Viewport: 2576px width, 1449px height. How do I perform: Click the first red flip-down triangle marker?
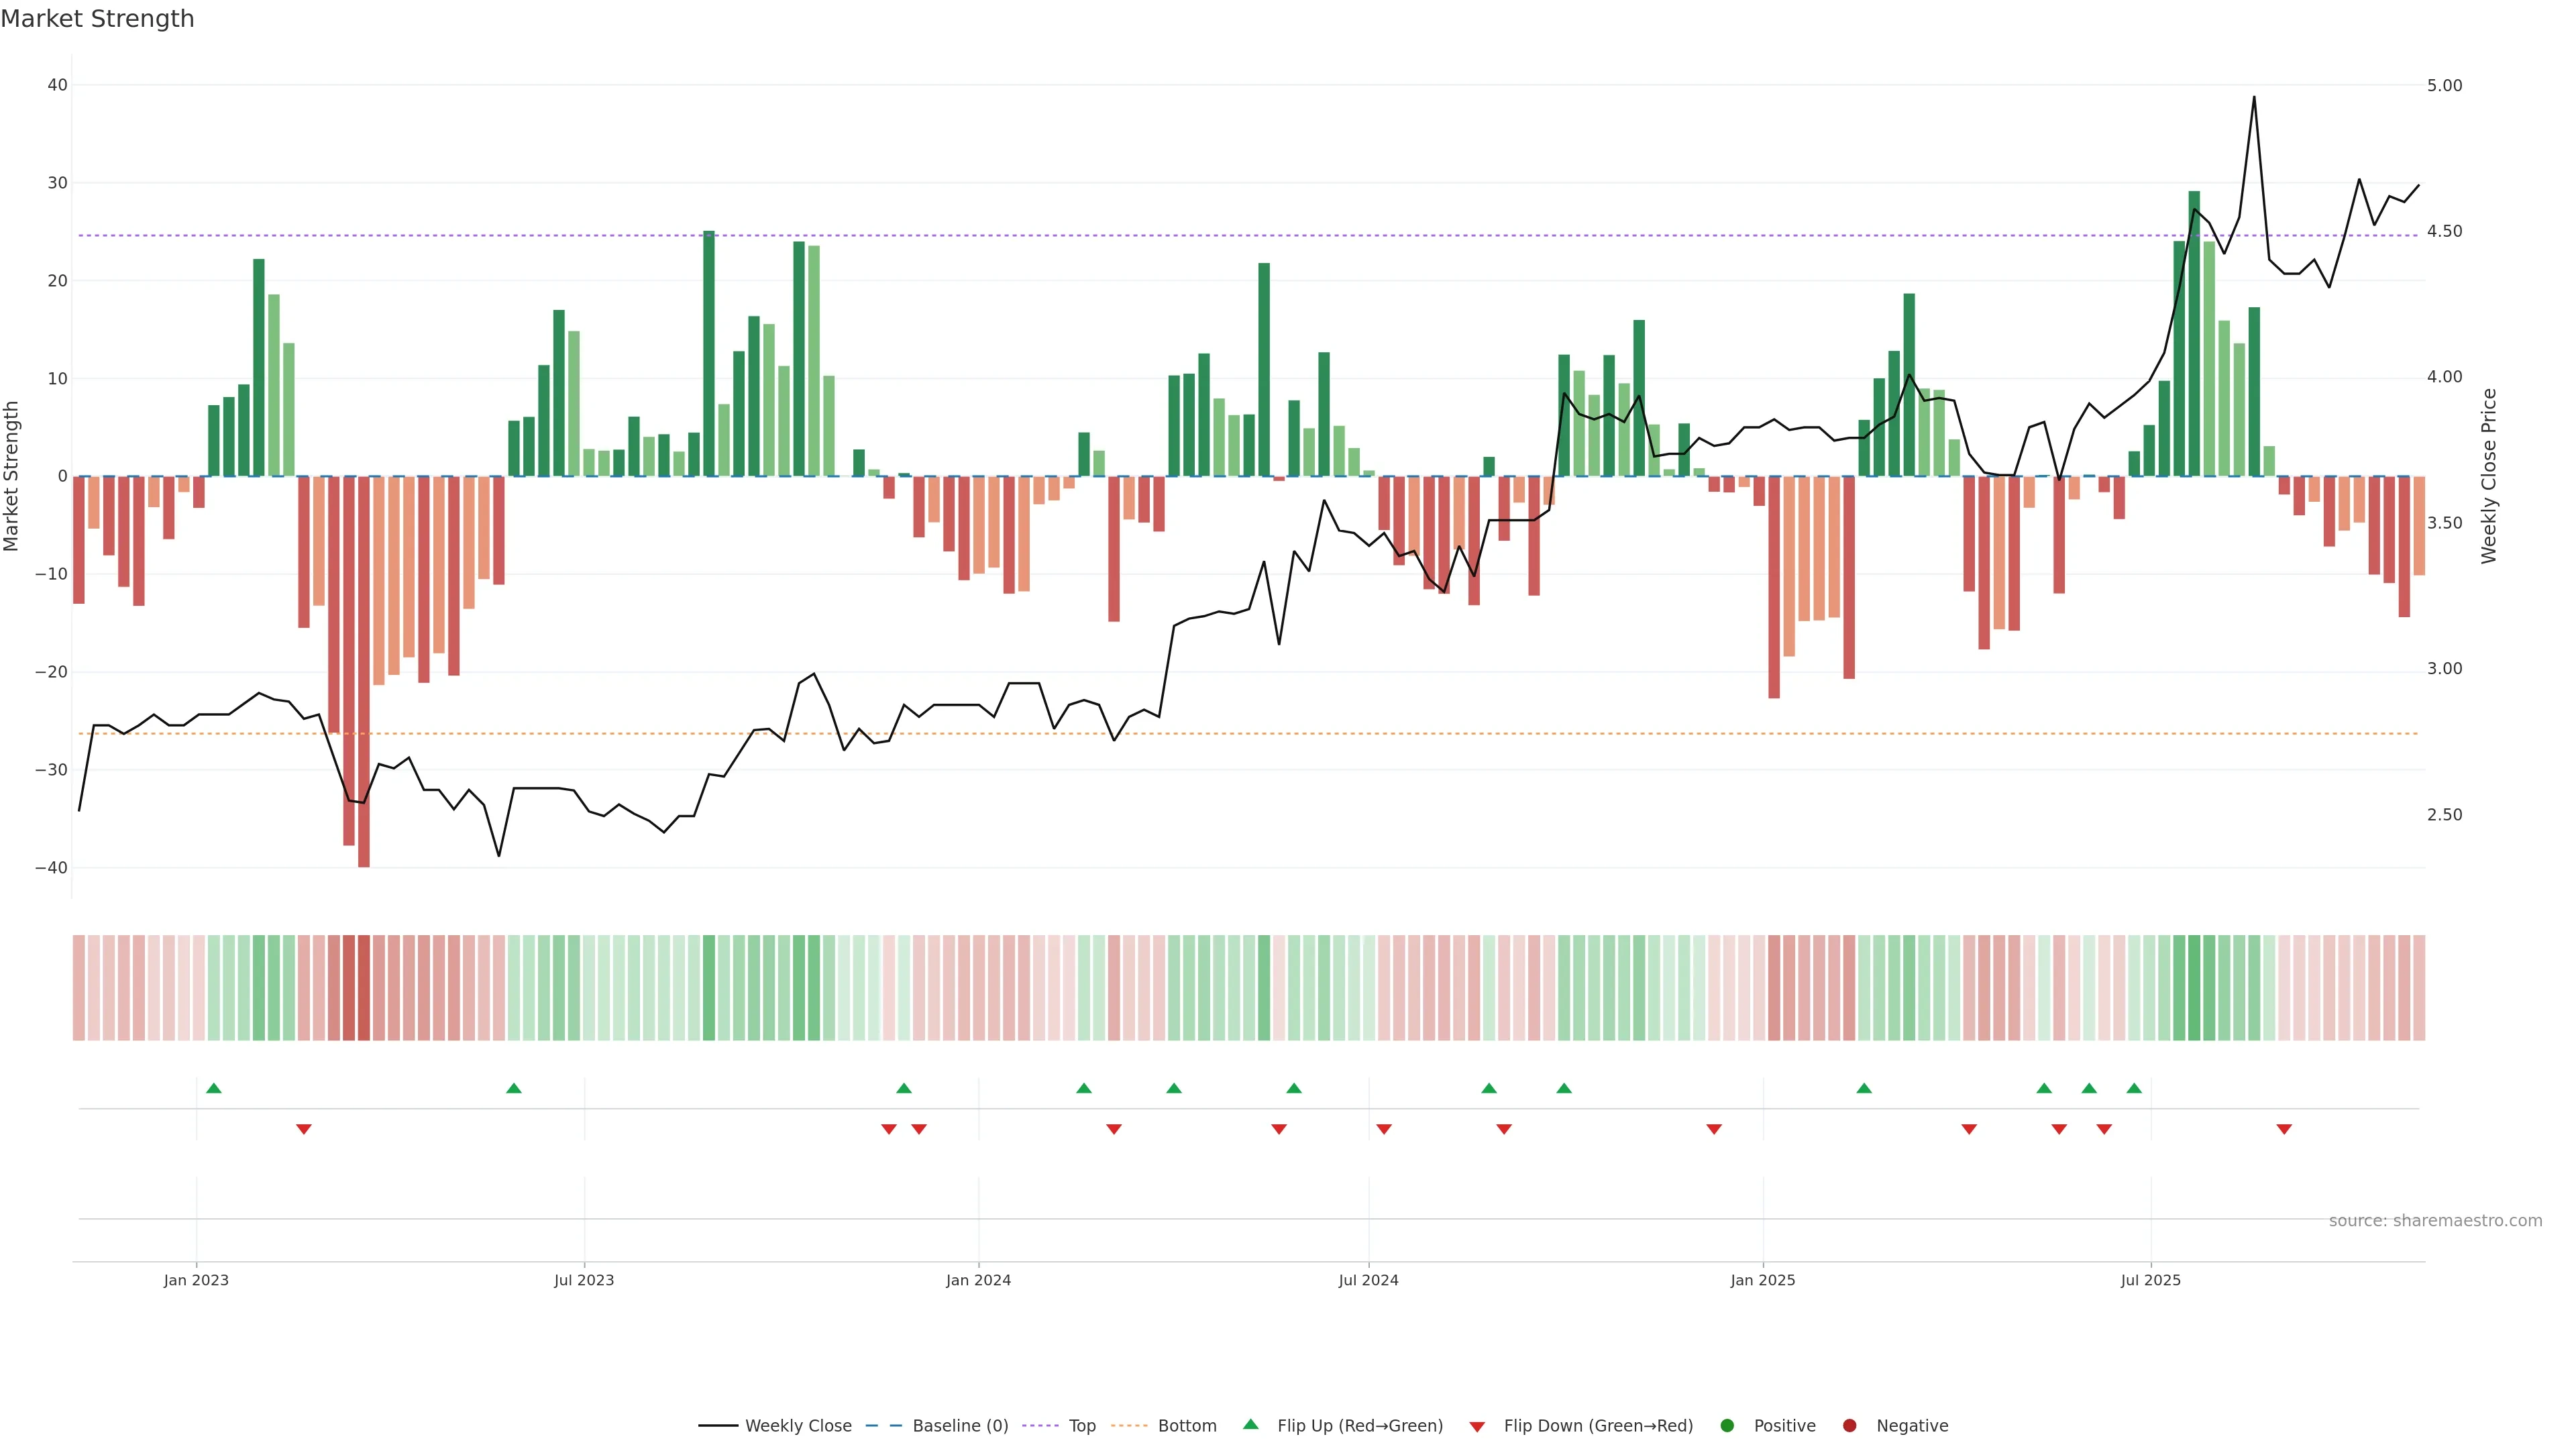304,1129
